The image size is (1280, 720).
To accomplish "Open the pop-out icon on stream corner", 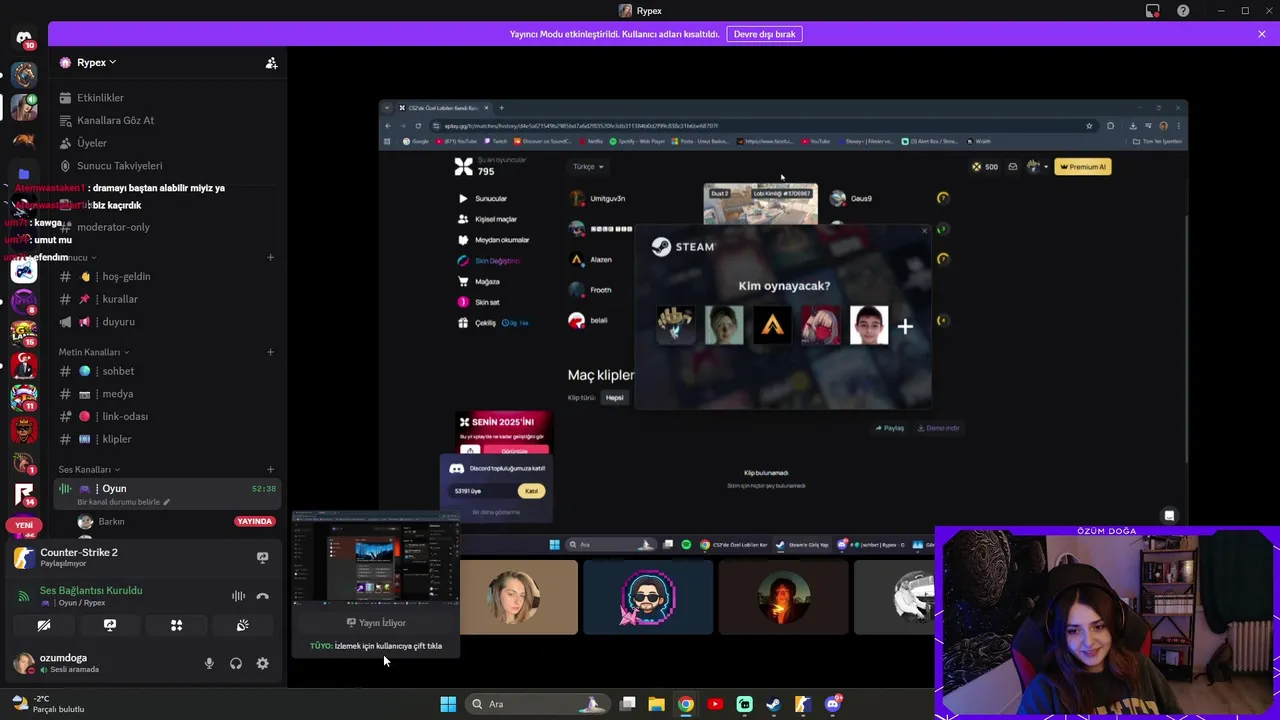I will pyautogui.click(x=1169, y=516).
